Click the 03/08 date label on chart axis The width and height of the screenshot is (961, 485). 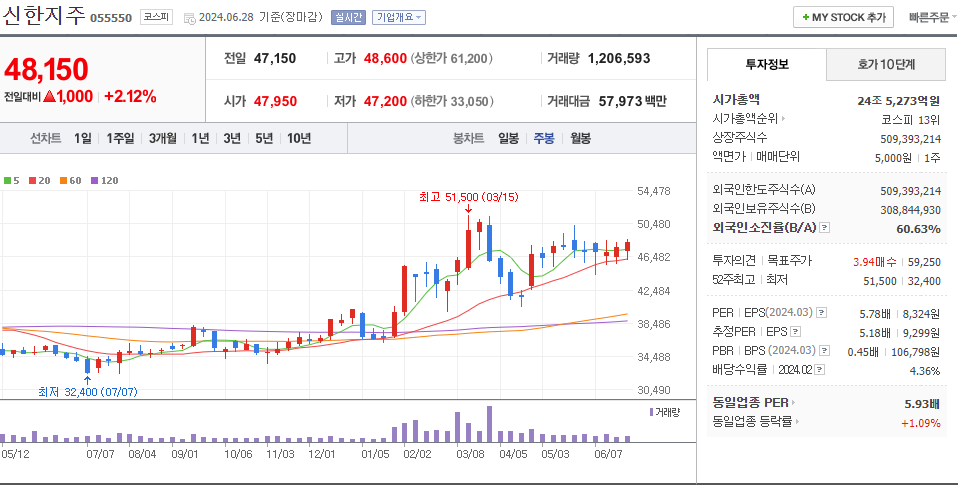click(470, 454)
